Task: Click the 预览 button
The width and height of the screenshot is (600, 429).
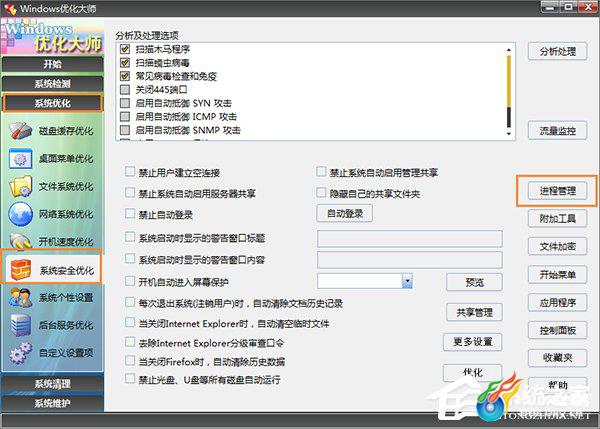Action: (x=474, y=282)
